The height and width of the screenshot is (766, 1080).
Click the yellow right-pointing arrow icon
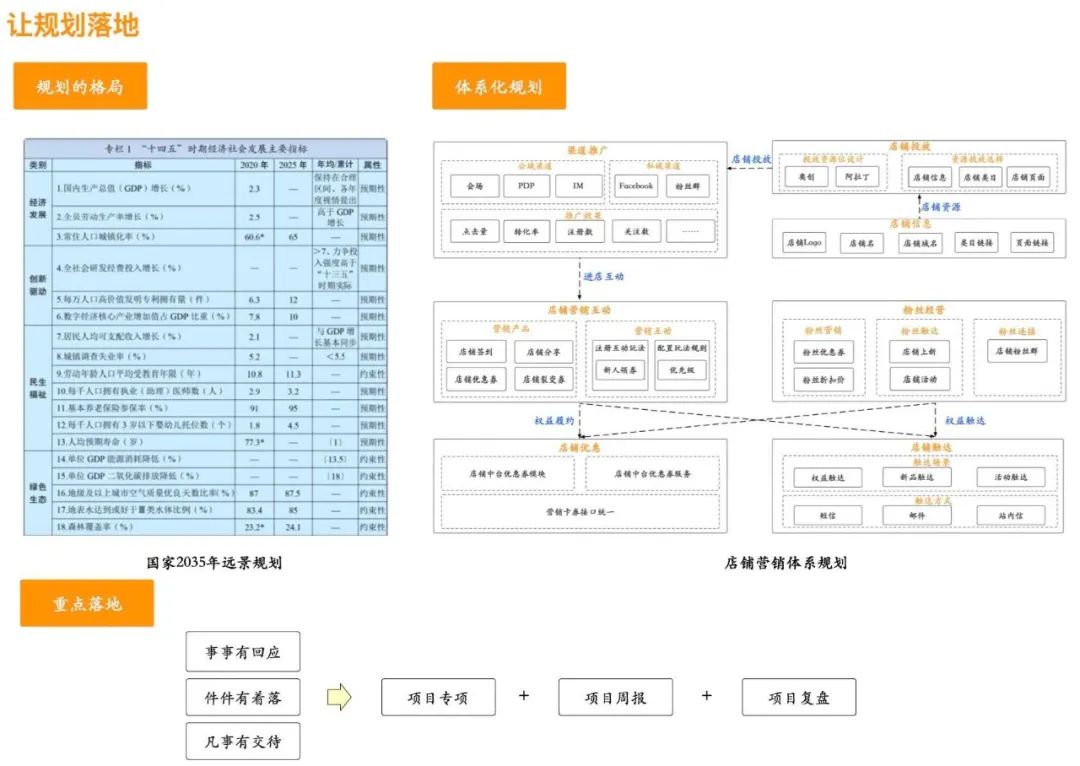[339, 697]
